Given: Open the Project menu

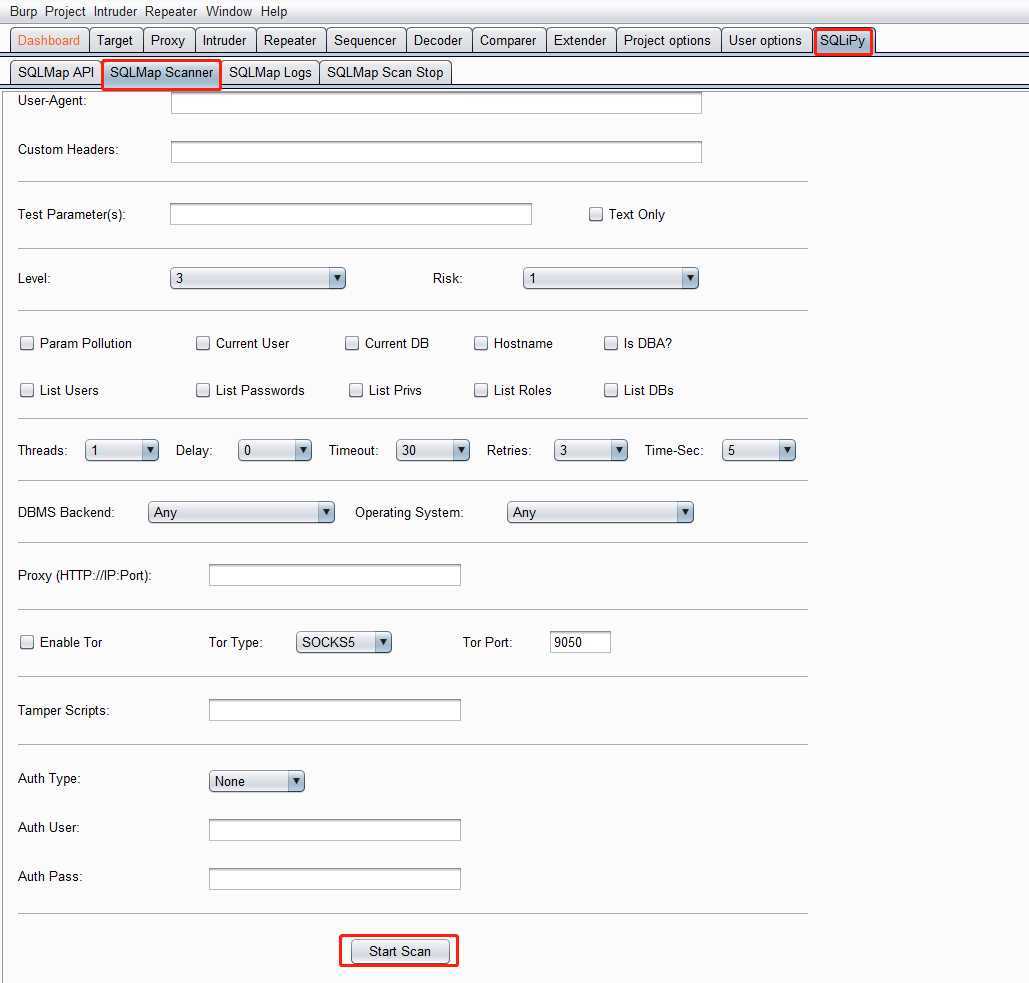Looking at the screenshot, I should 65,11.
